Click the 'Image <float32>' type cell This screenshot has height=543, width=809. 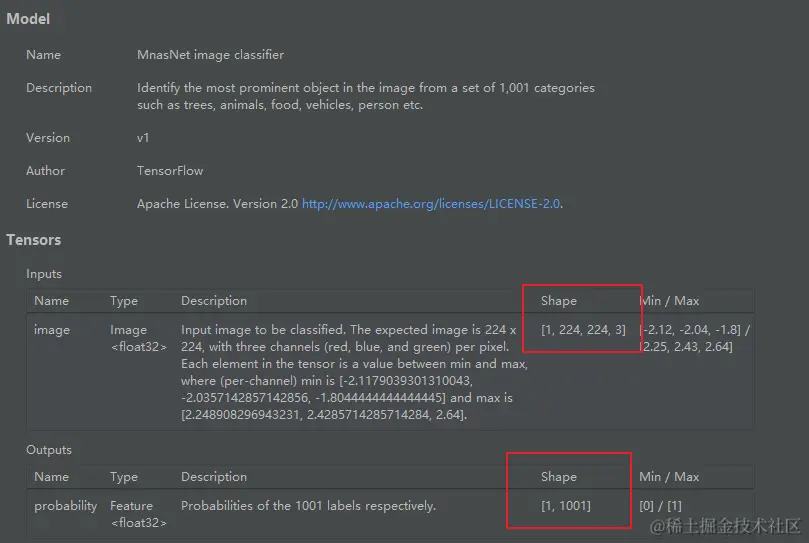[x=139, y=338]
